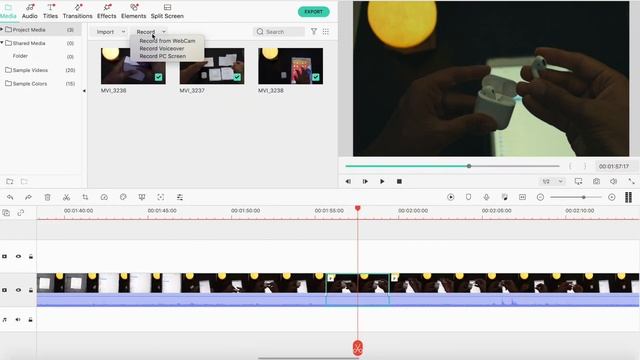Open the Import dropdown arrow

click(123, 32)
